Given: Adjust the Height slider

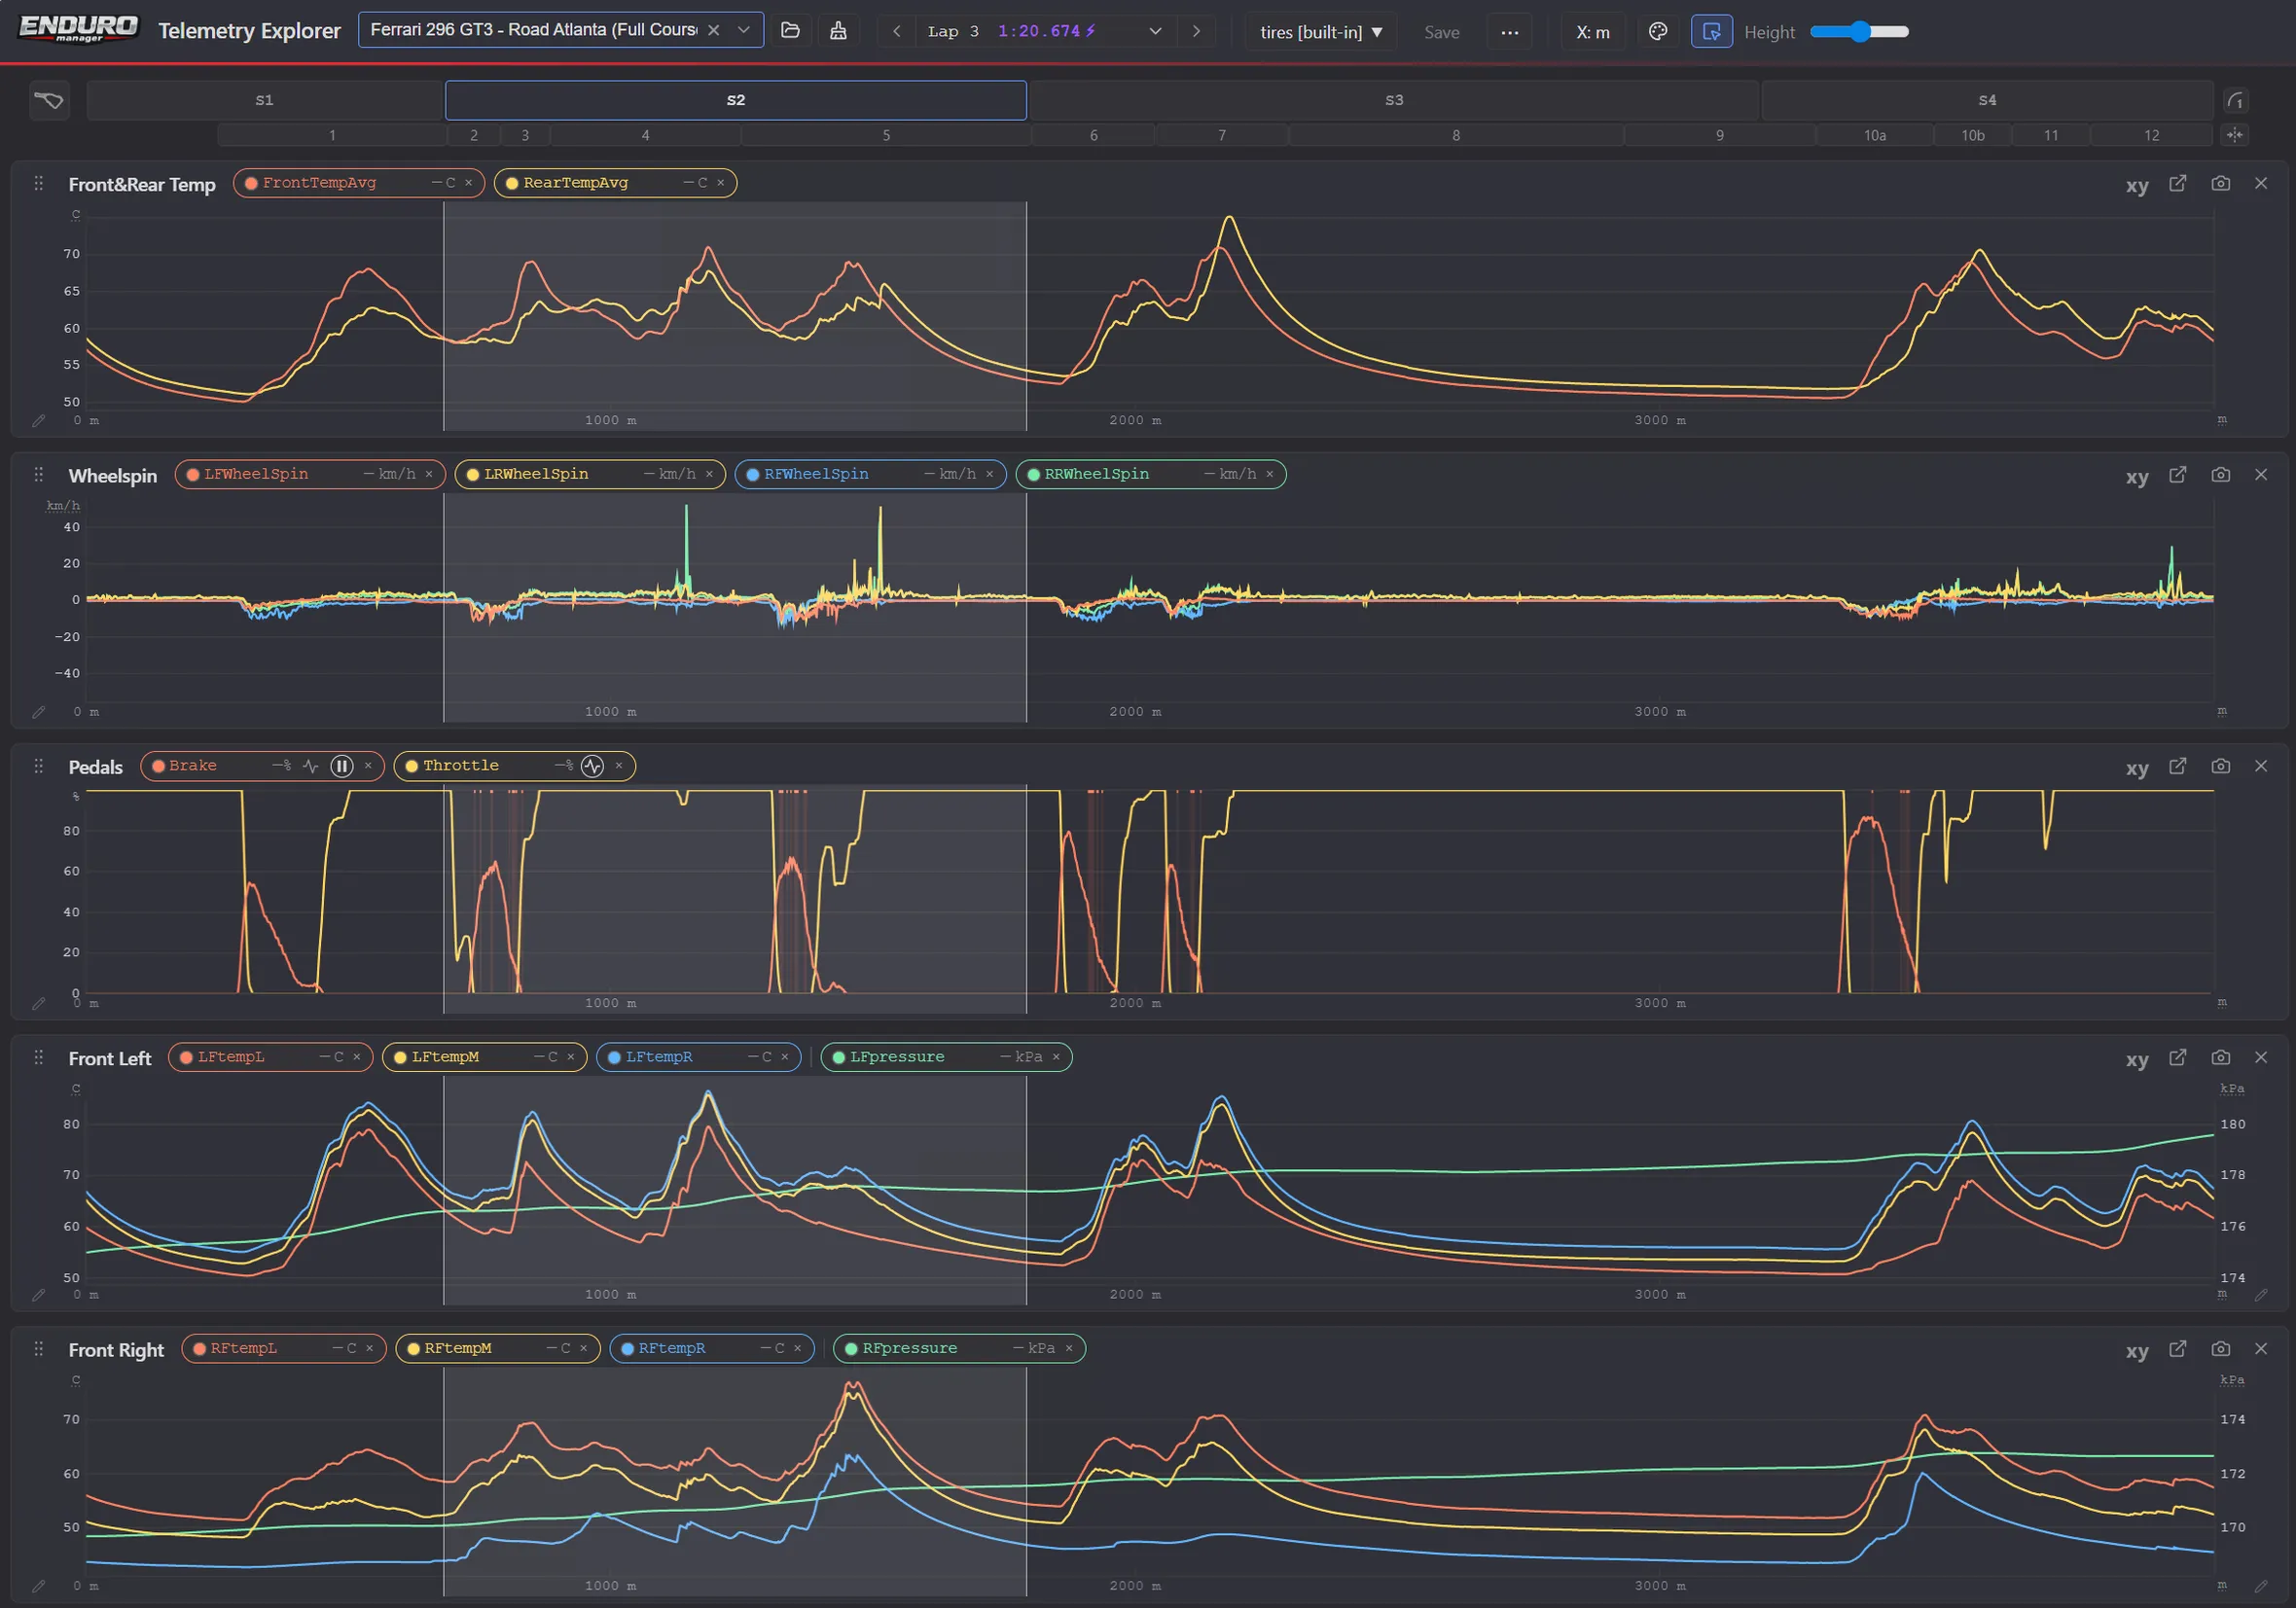Looking at the screenshot, I should (x=1859, y=31).
